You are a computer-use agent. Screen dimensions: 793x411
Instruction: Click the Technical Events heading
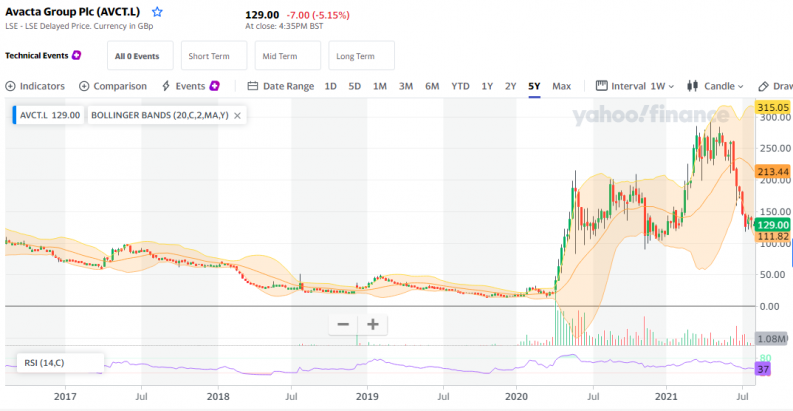point(36,56)
